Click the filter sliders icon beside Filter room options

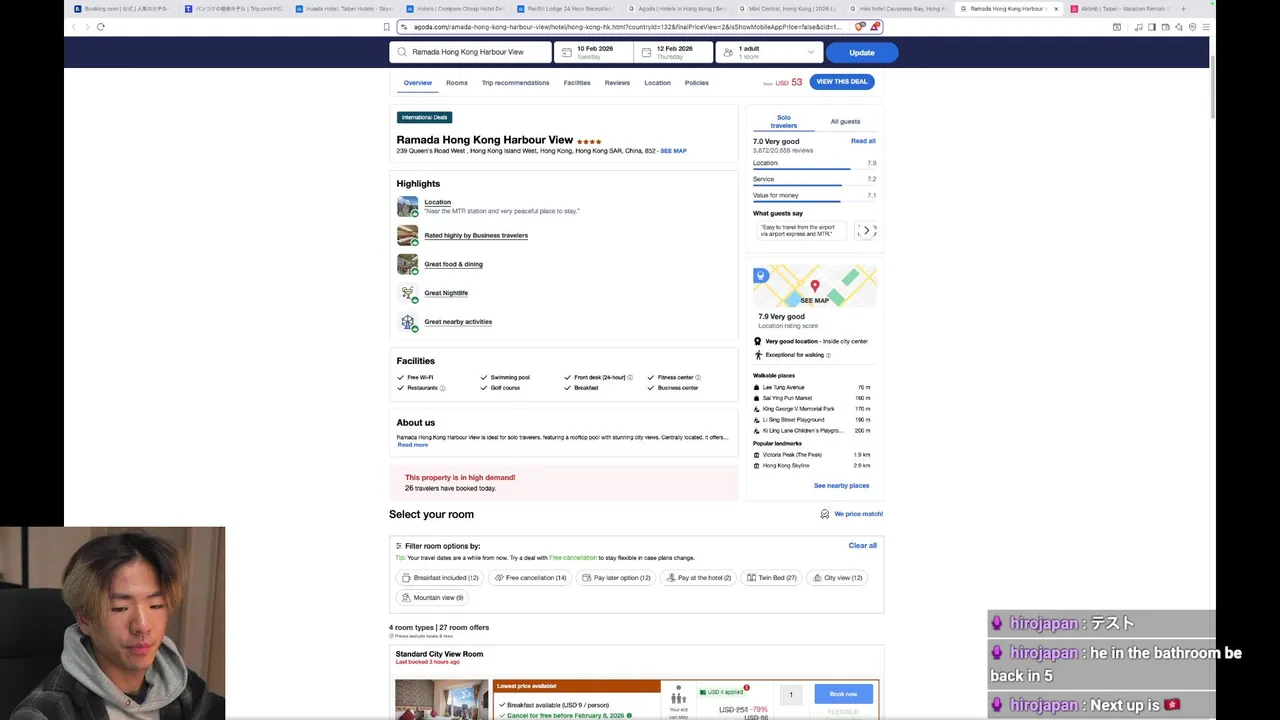click(399, 546)
